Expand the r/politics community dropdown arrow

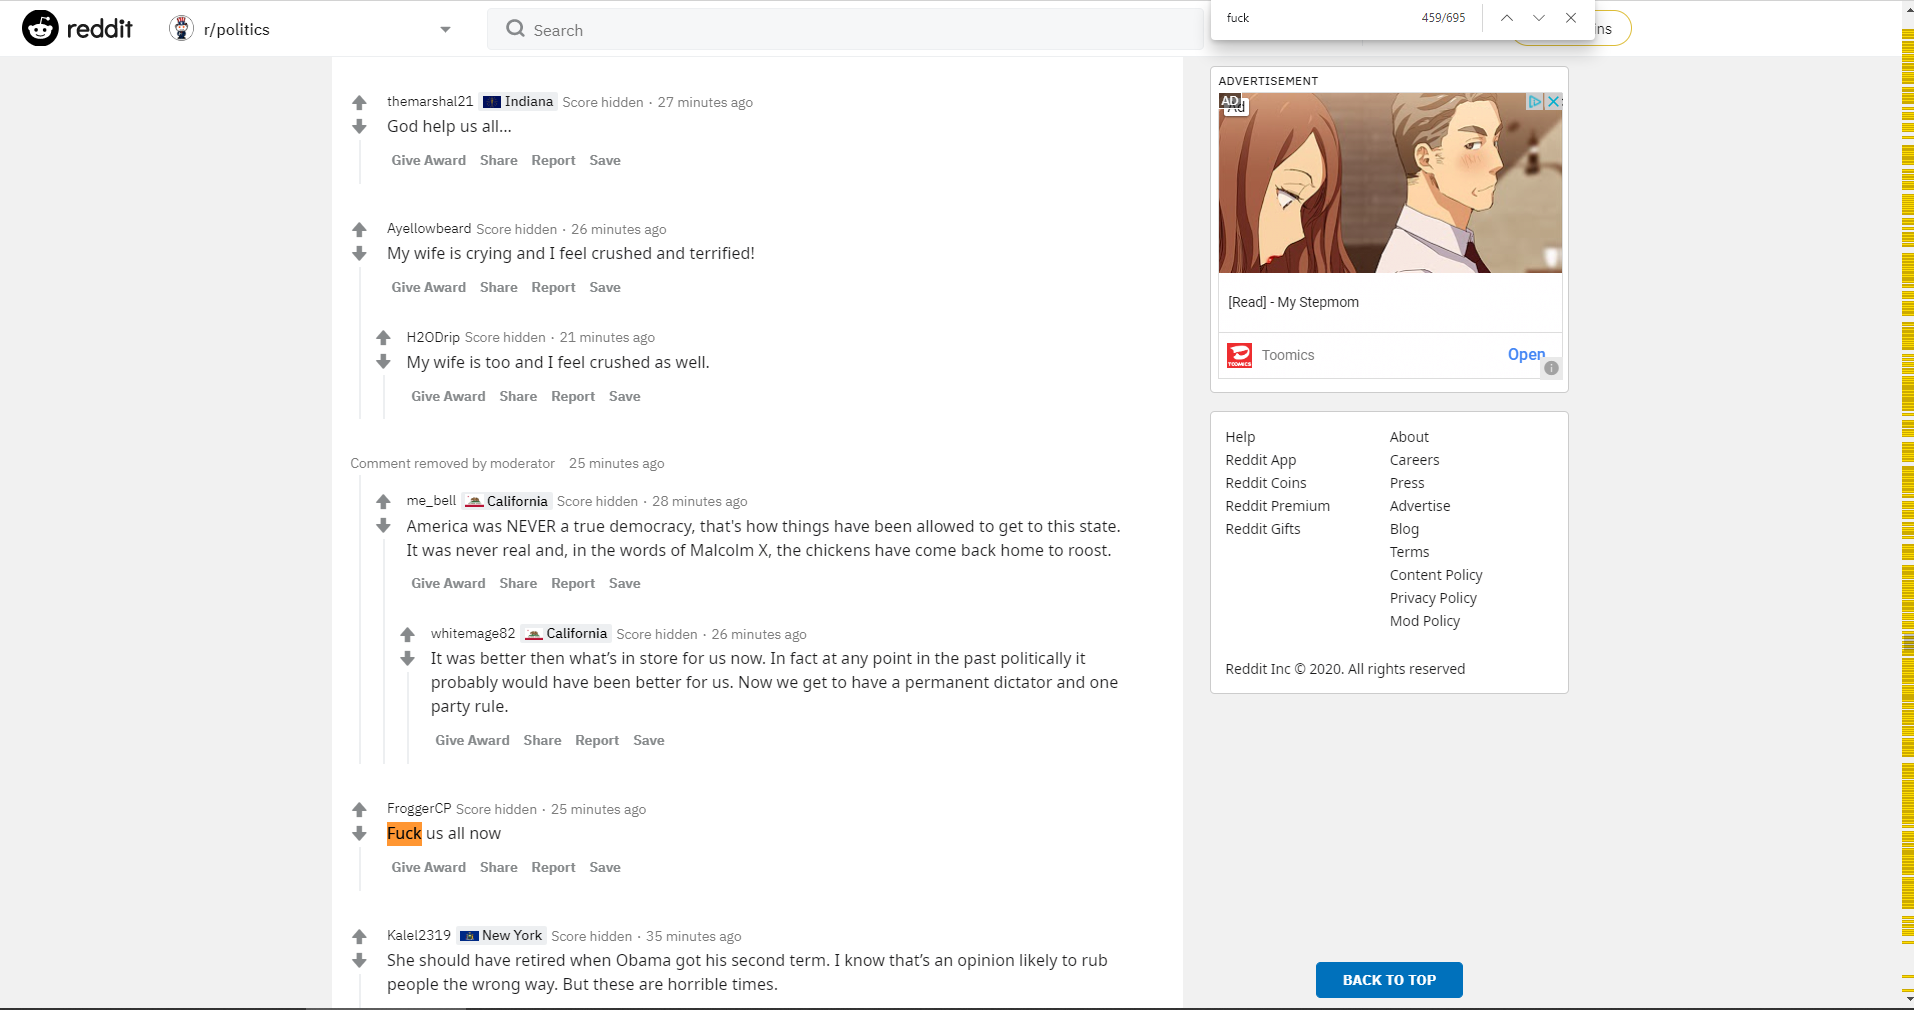pyautogui.click(x=445, y=30)
